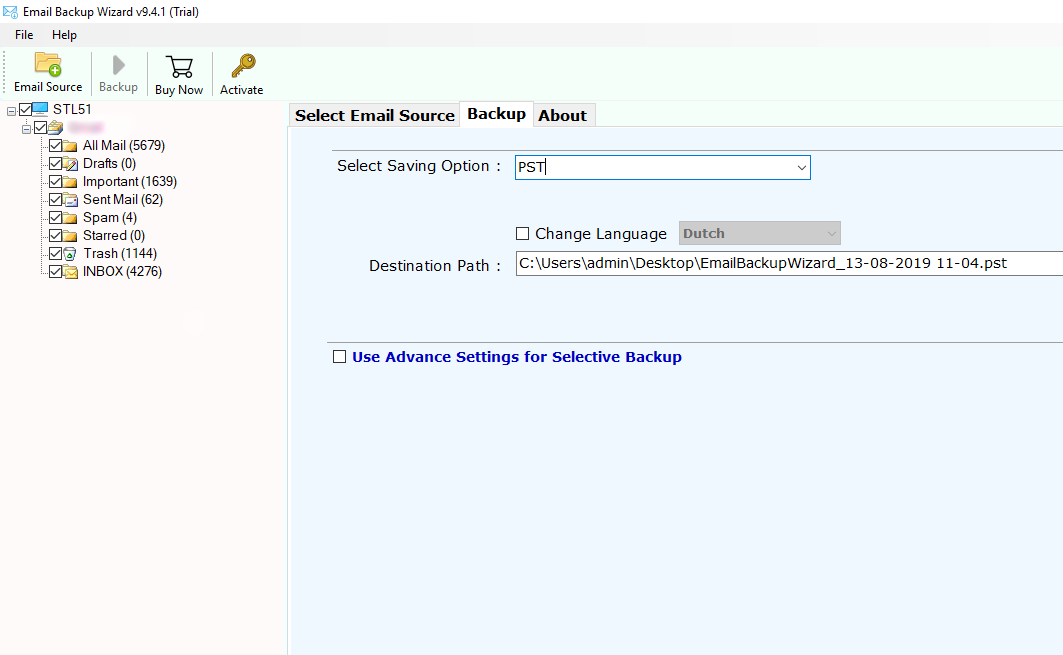Enable the Change Language checkbox

click(x=522, y=234)
